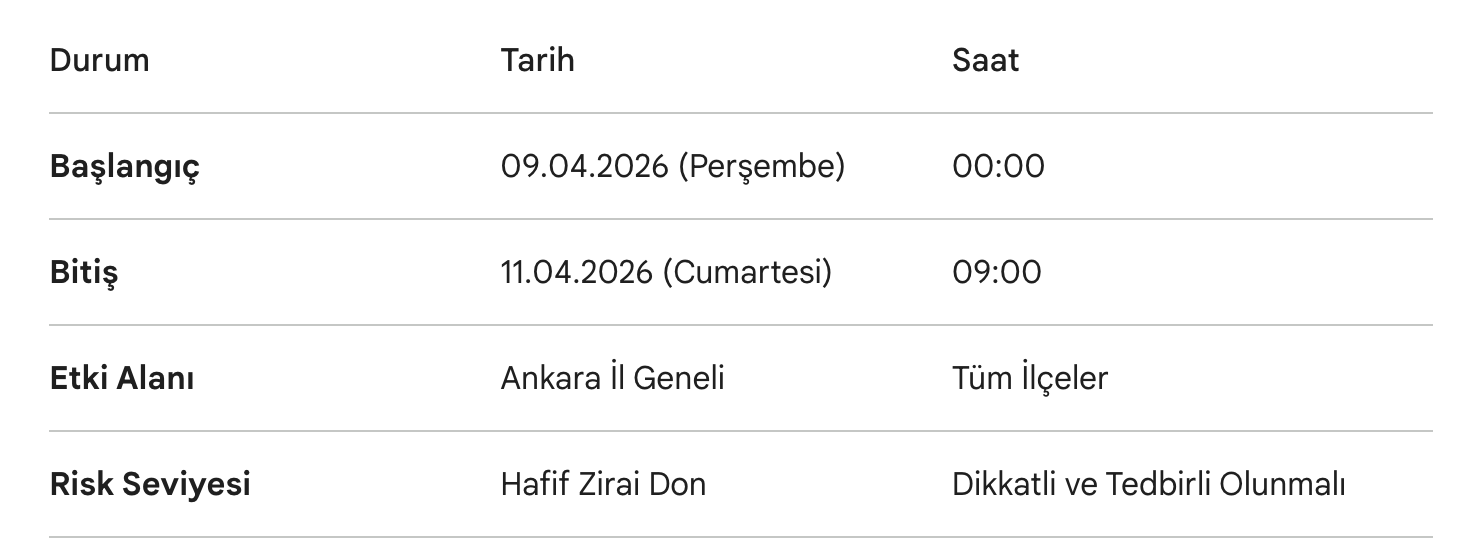Click the Durum column header
The image size is (1474, 558).
99,60
